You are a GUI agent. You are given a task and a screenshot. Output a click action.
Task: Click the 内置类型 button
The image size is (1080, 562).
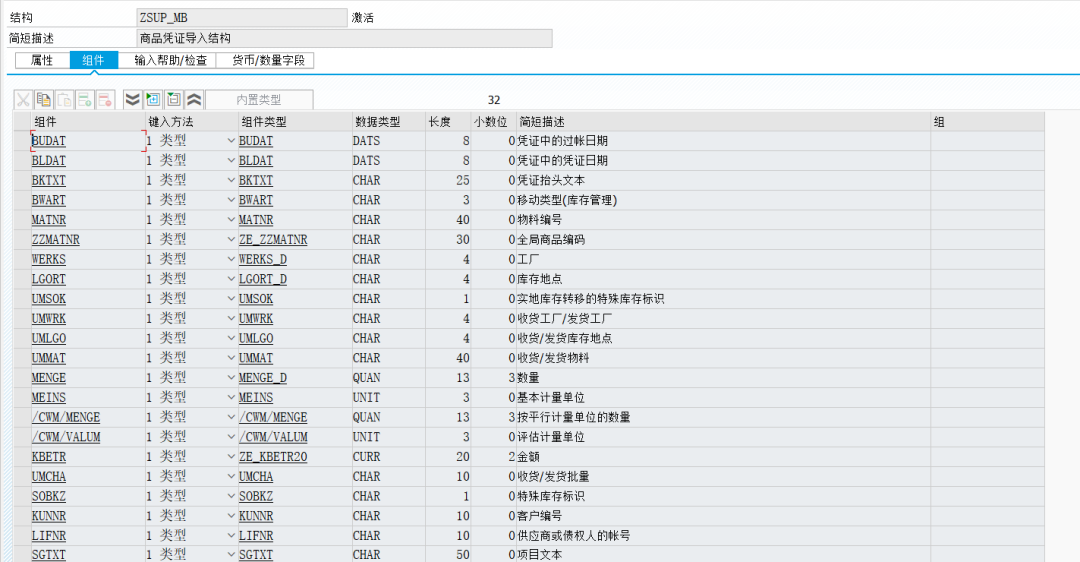(259, 100)
